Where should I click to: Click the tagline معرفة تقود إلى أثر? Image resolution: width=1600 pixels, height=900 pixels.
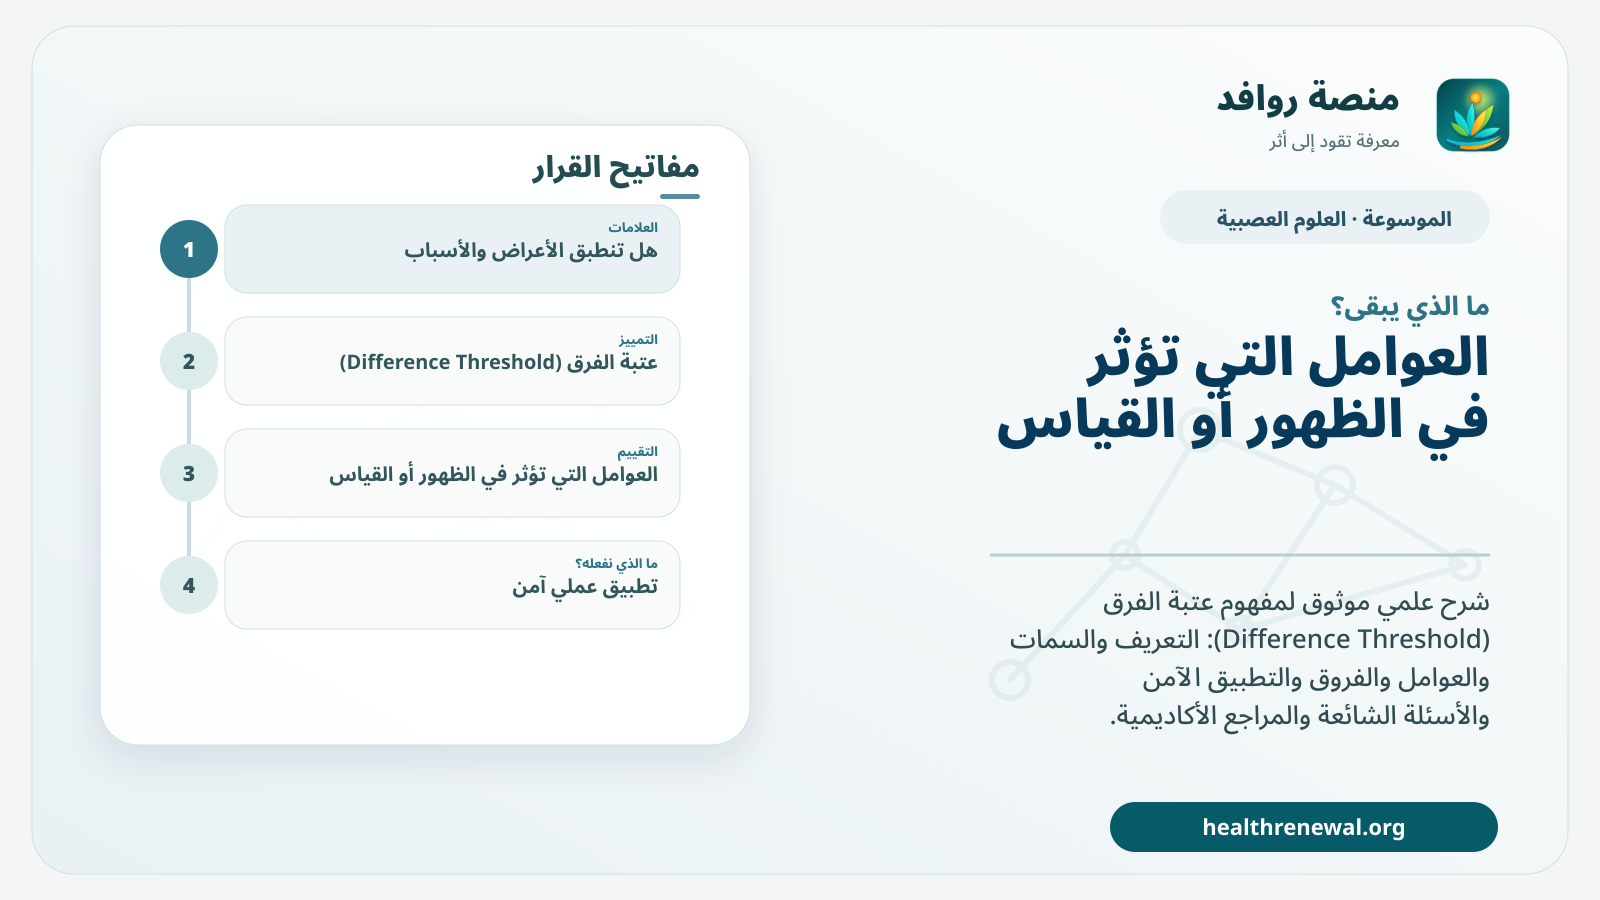tap(1334, 141)
